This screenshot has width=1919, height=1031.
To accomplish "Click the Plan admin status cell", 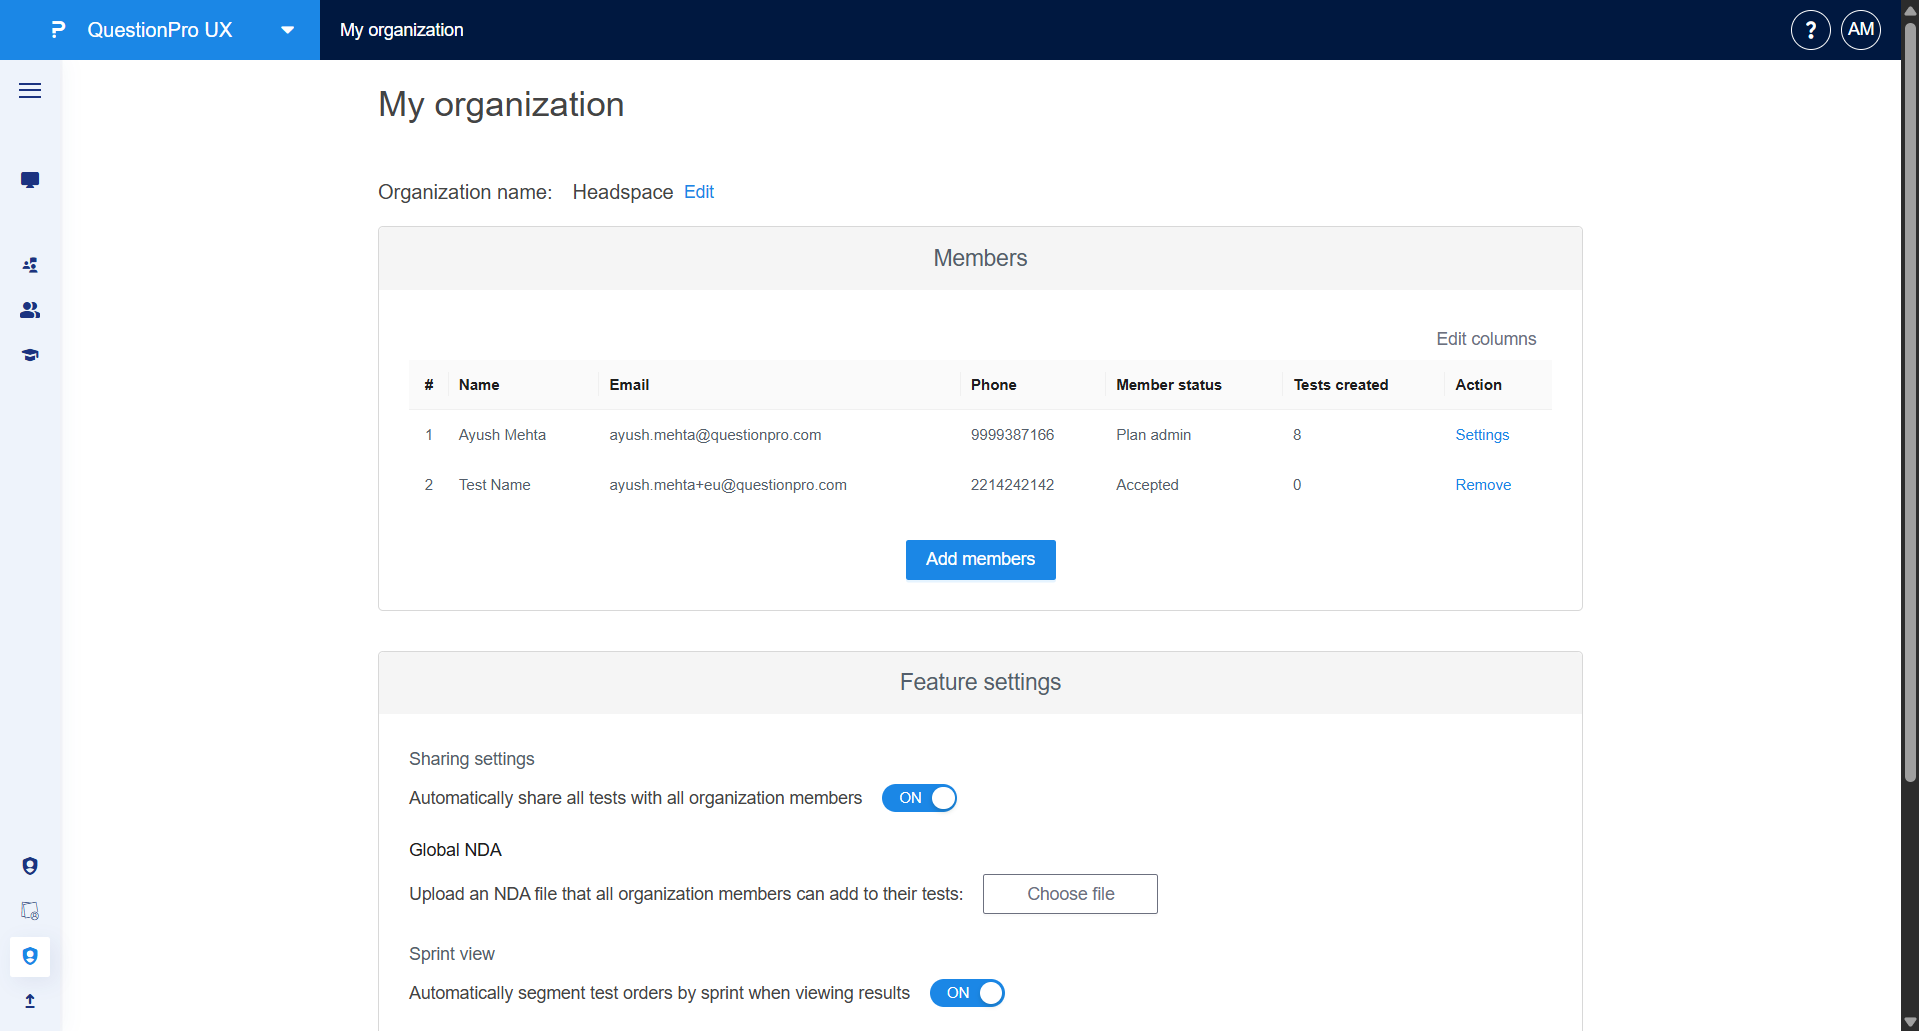I will click(x=1154, y=435).
